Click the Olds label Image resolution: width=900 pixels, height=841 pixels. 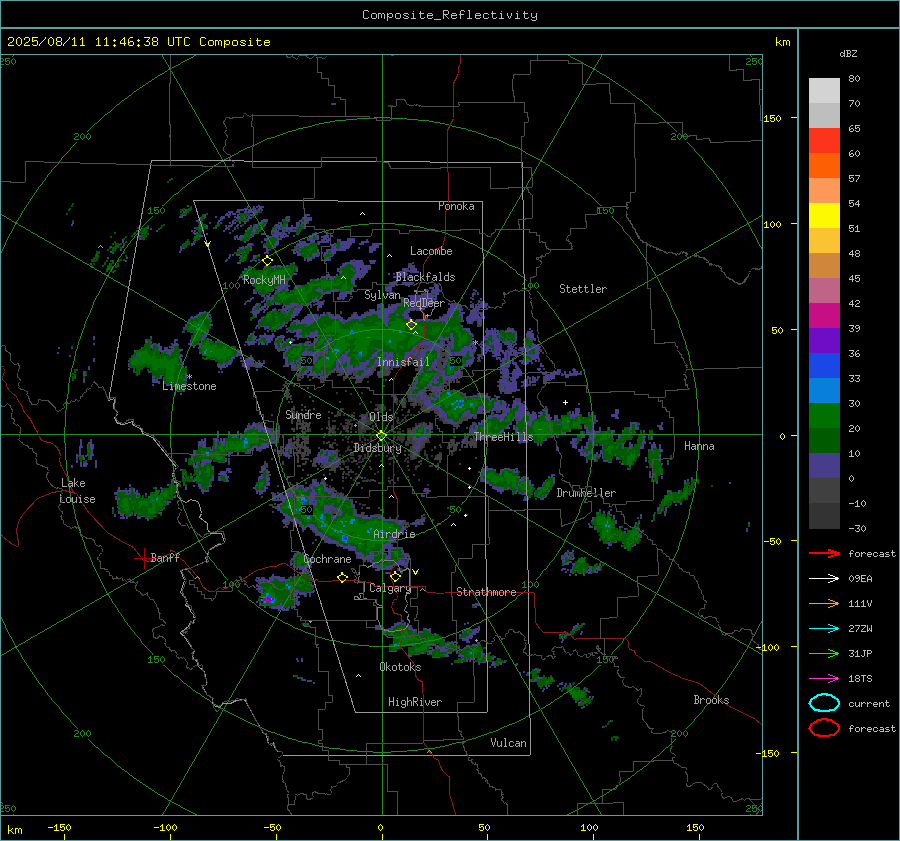point(381,417)
